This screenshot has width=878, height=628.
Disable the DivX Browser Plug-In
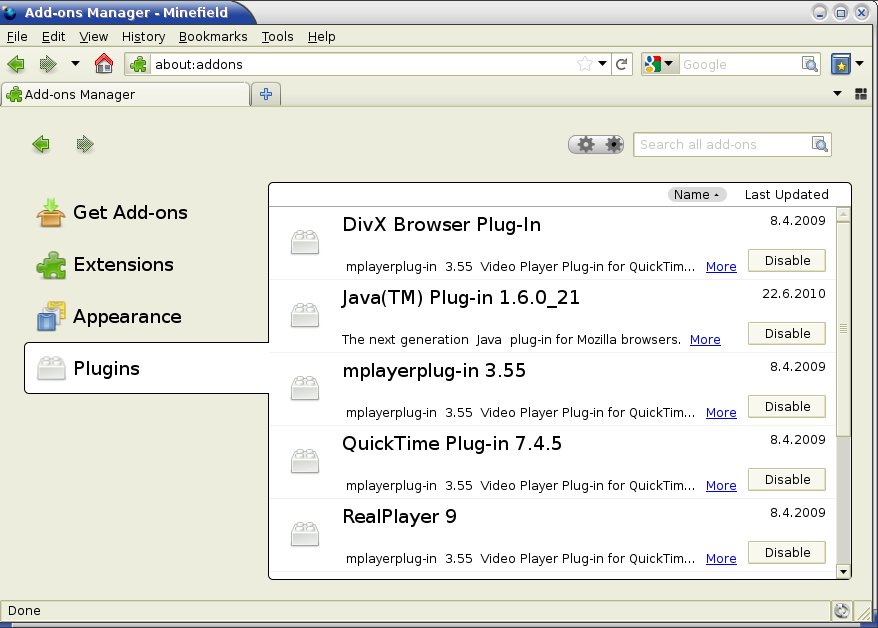787,261
